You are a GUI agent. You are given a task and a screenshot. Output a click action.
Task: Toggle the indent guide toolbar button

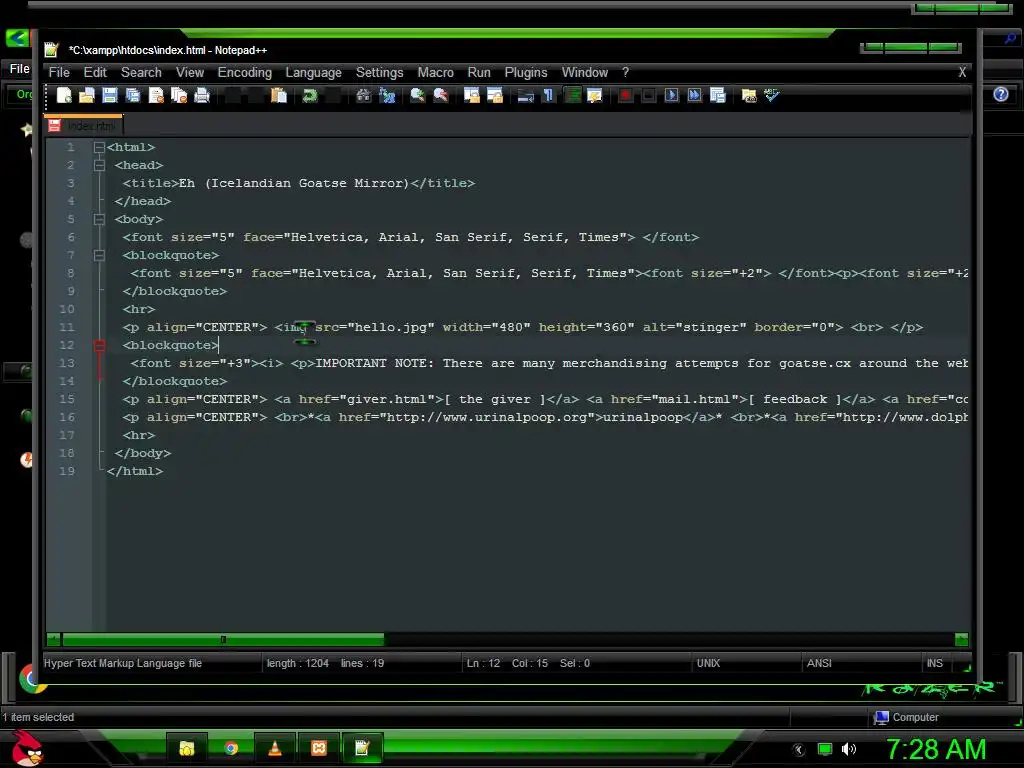coord(572,95)
